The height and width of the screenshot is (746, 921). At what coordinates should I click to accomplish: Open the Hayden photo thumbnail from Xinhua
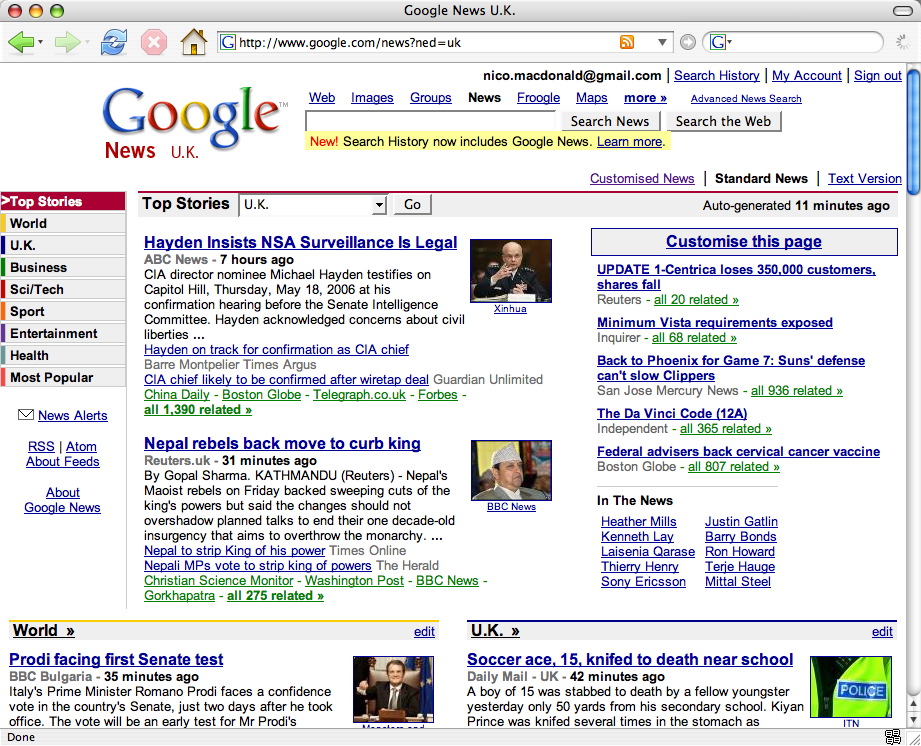[x=510, y=270]
